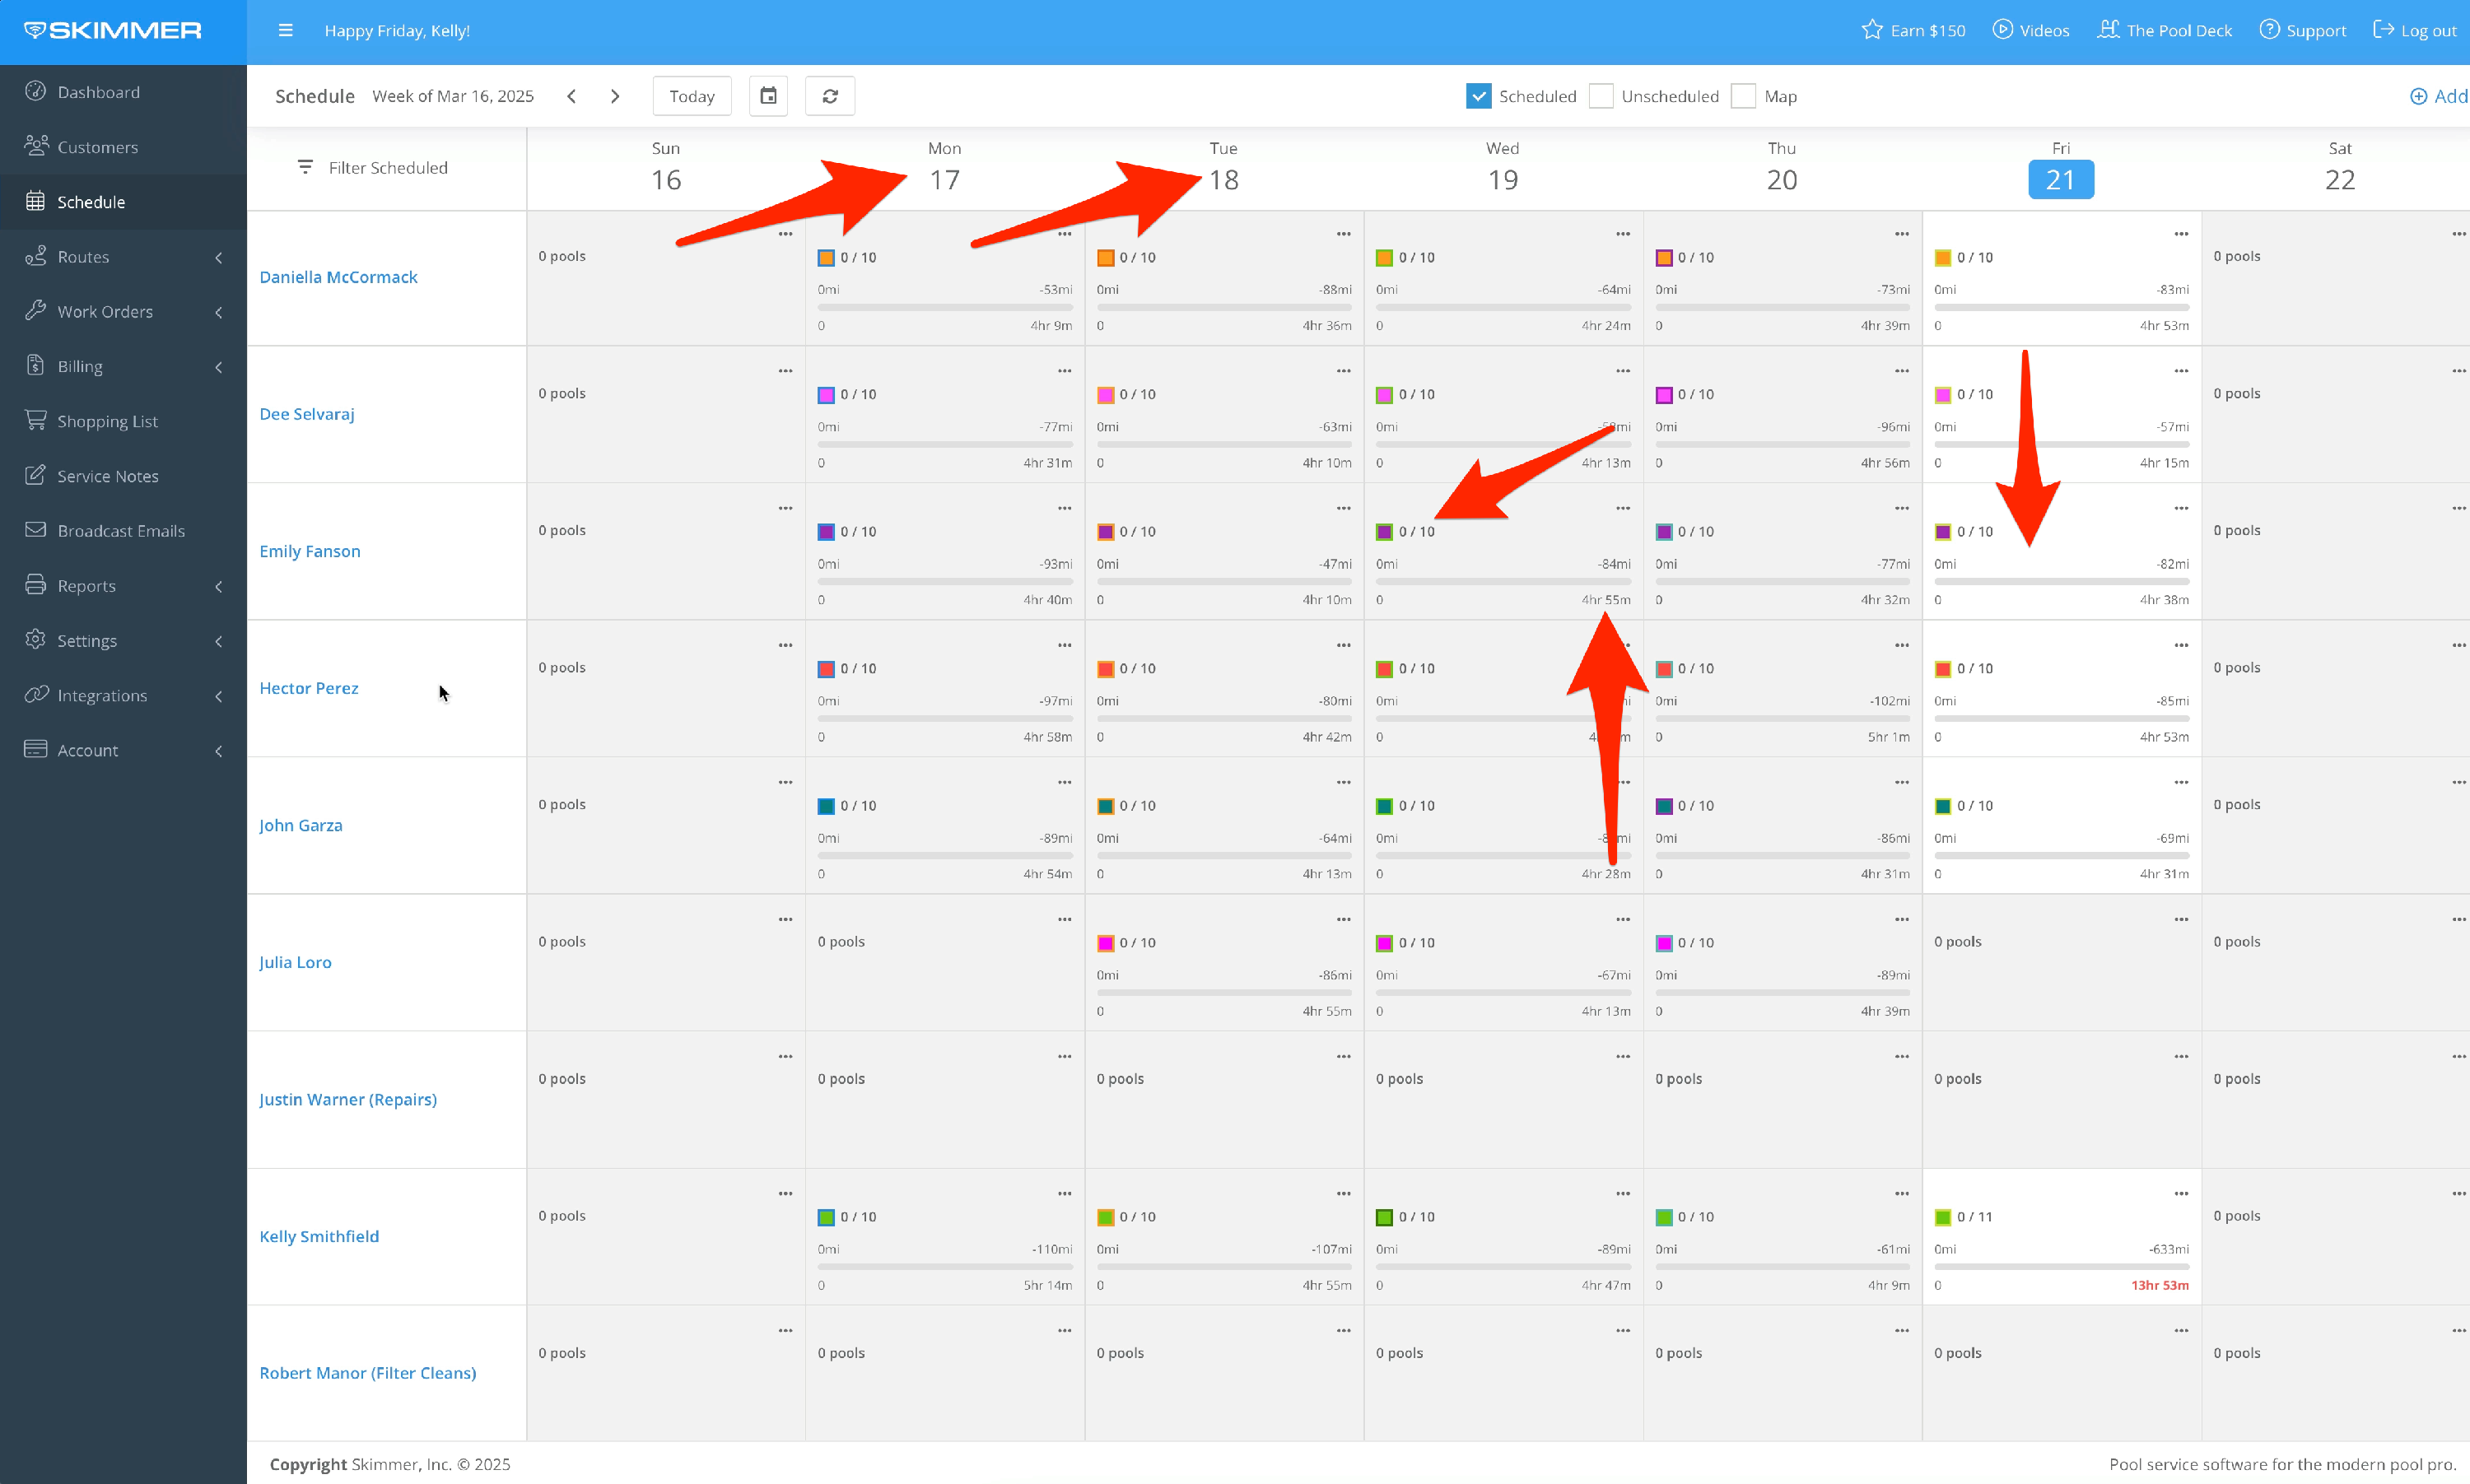Go to next week arrow
This screenshot has width=2470, height=1484.
615,96
